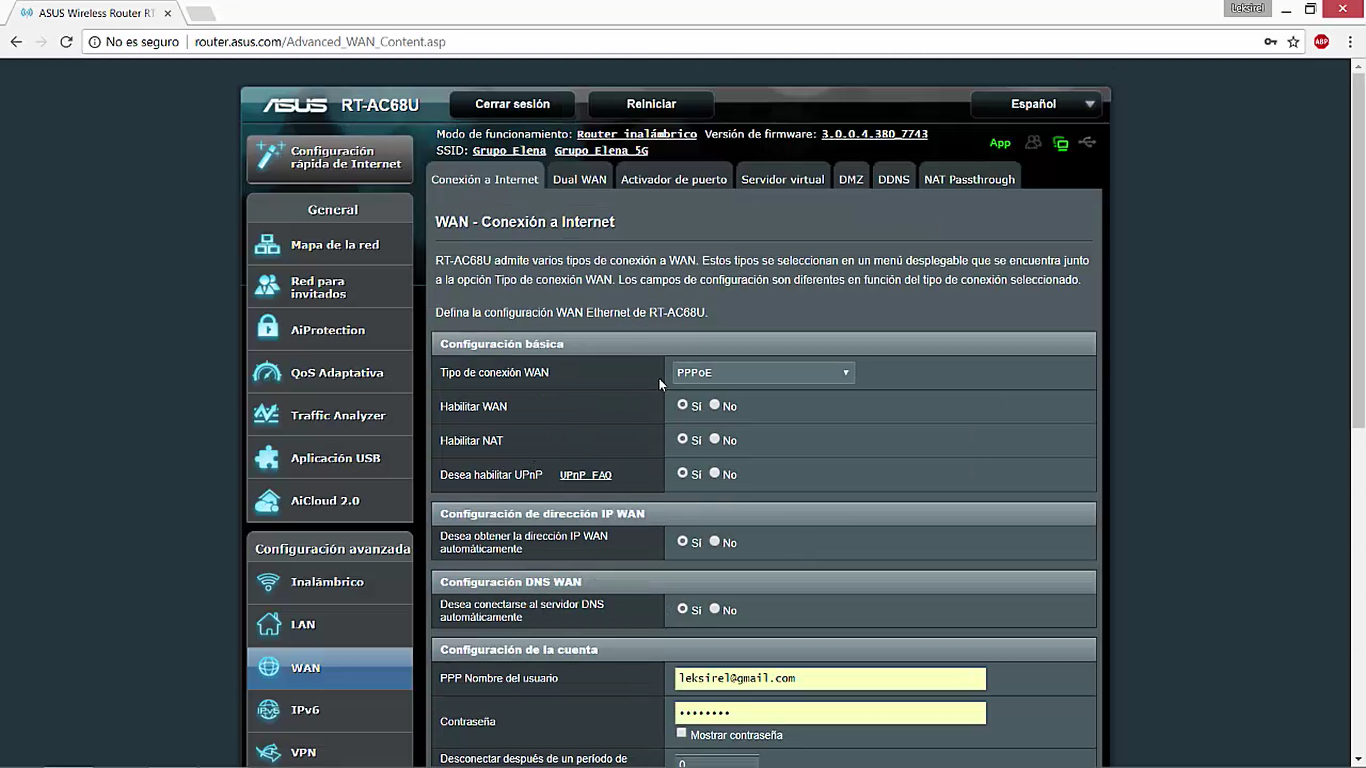Click the firmware version 3.0.0.4.380_7743 link
The height and width of the screenshot is (768, 1366).
(875, 134)
